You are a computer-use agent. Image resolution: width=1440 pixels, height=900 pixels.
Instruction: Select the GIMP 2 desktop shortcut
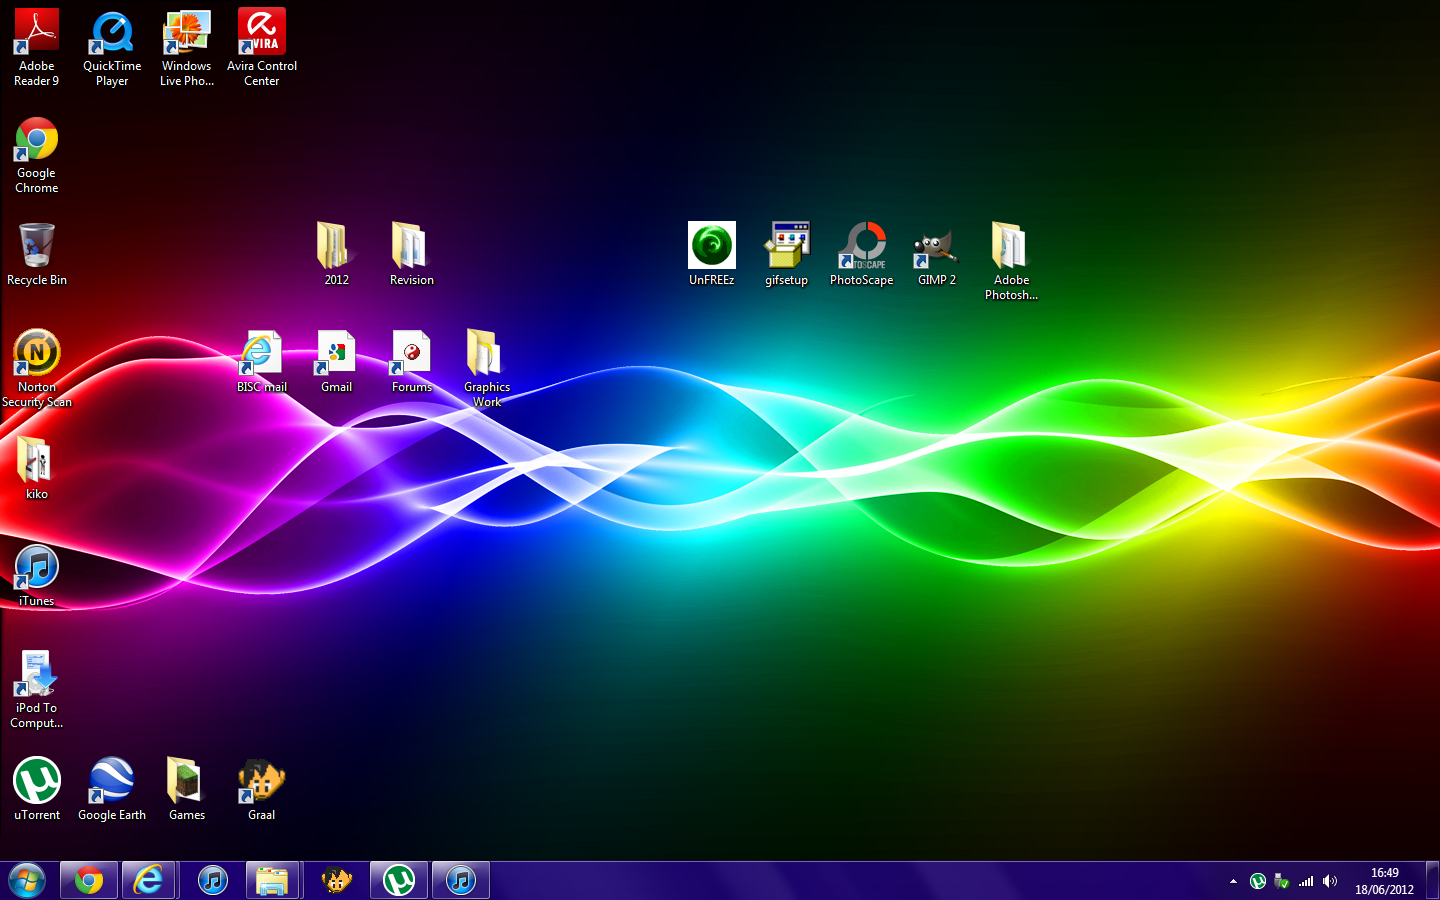937,246
